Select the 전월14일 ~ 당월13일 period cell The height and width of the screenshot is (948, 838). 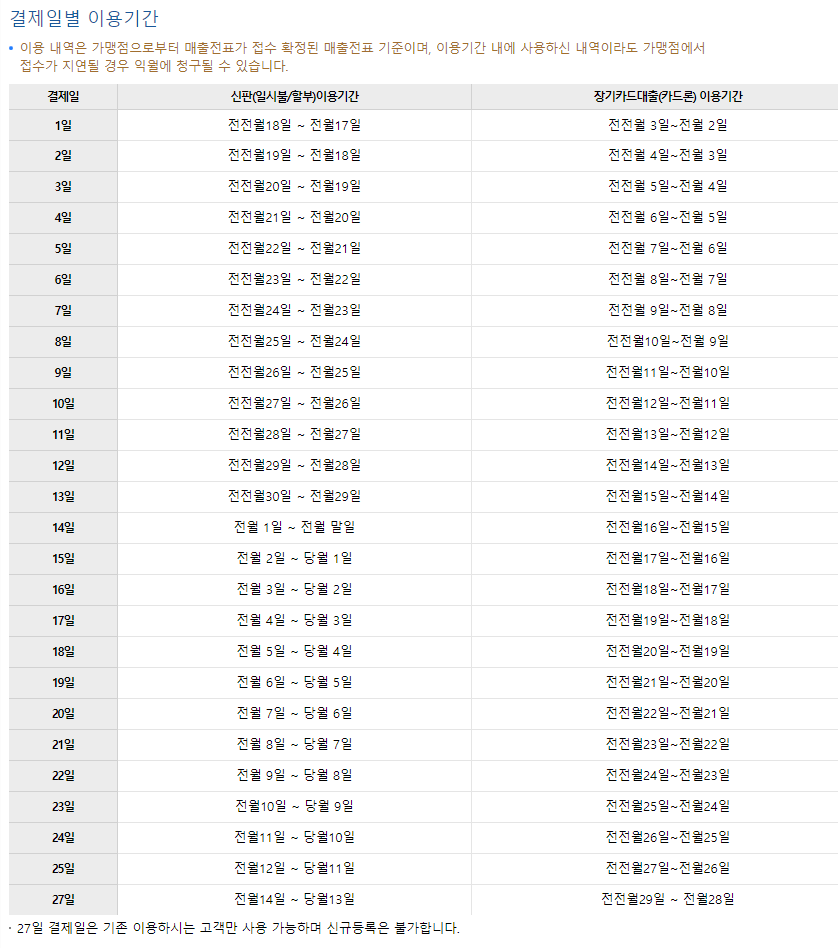point(294,900)
